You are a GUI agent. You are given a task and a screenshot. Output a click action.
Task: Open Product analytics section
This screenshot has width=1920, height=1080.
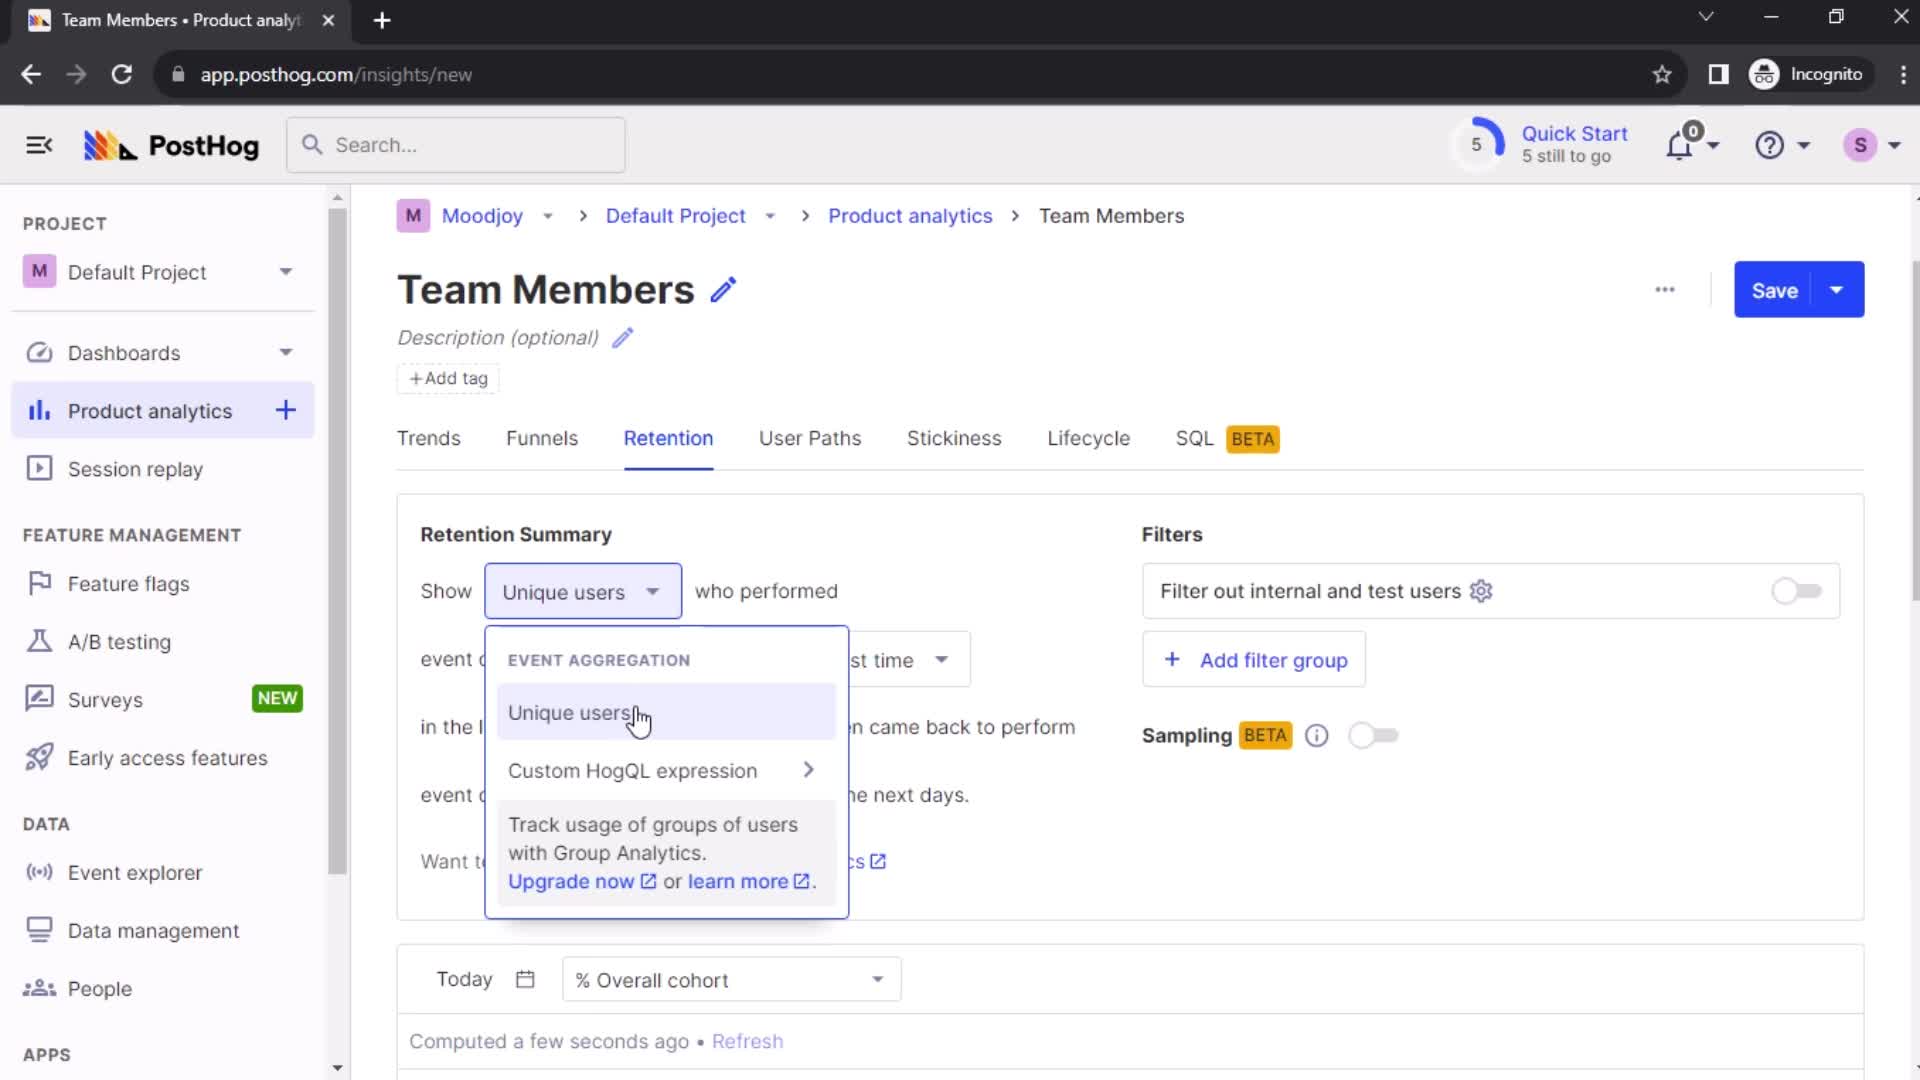[149, 410]
